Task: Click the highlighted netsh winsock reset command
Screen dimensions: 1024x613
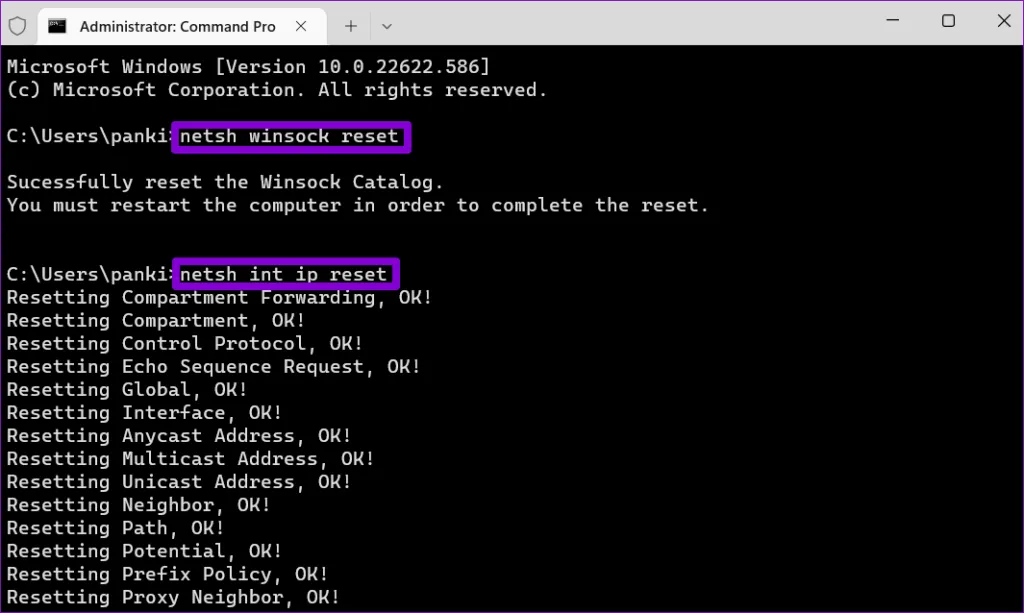Action: pos(290,136)
